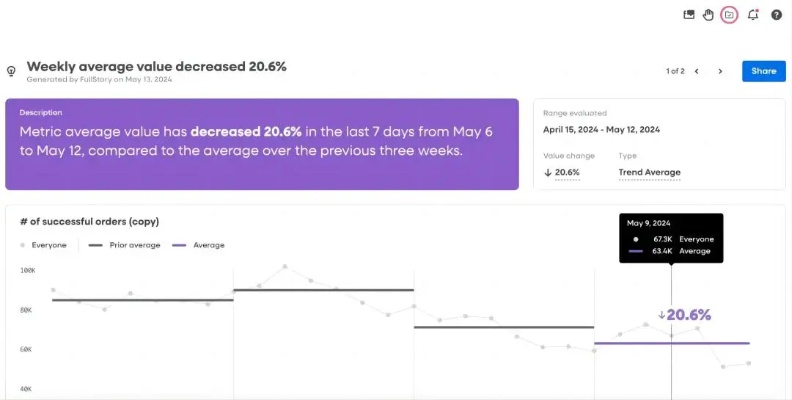Toggle Prior average legend entry
The height and width of the screenshot is (400, 792).
coord(125,245)
